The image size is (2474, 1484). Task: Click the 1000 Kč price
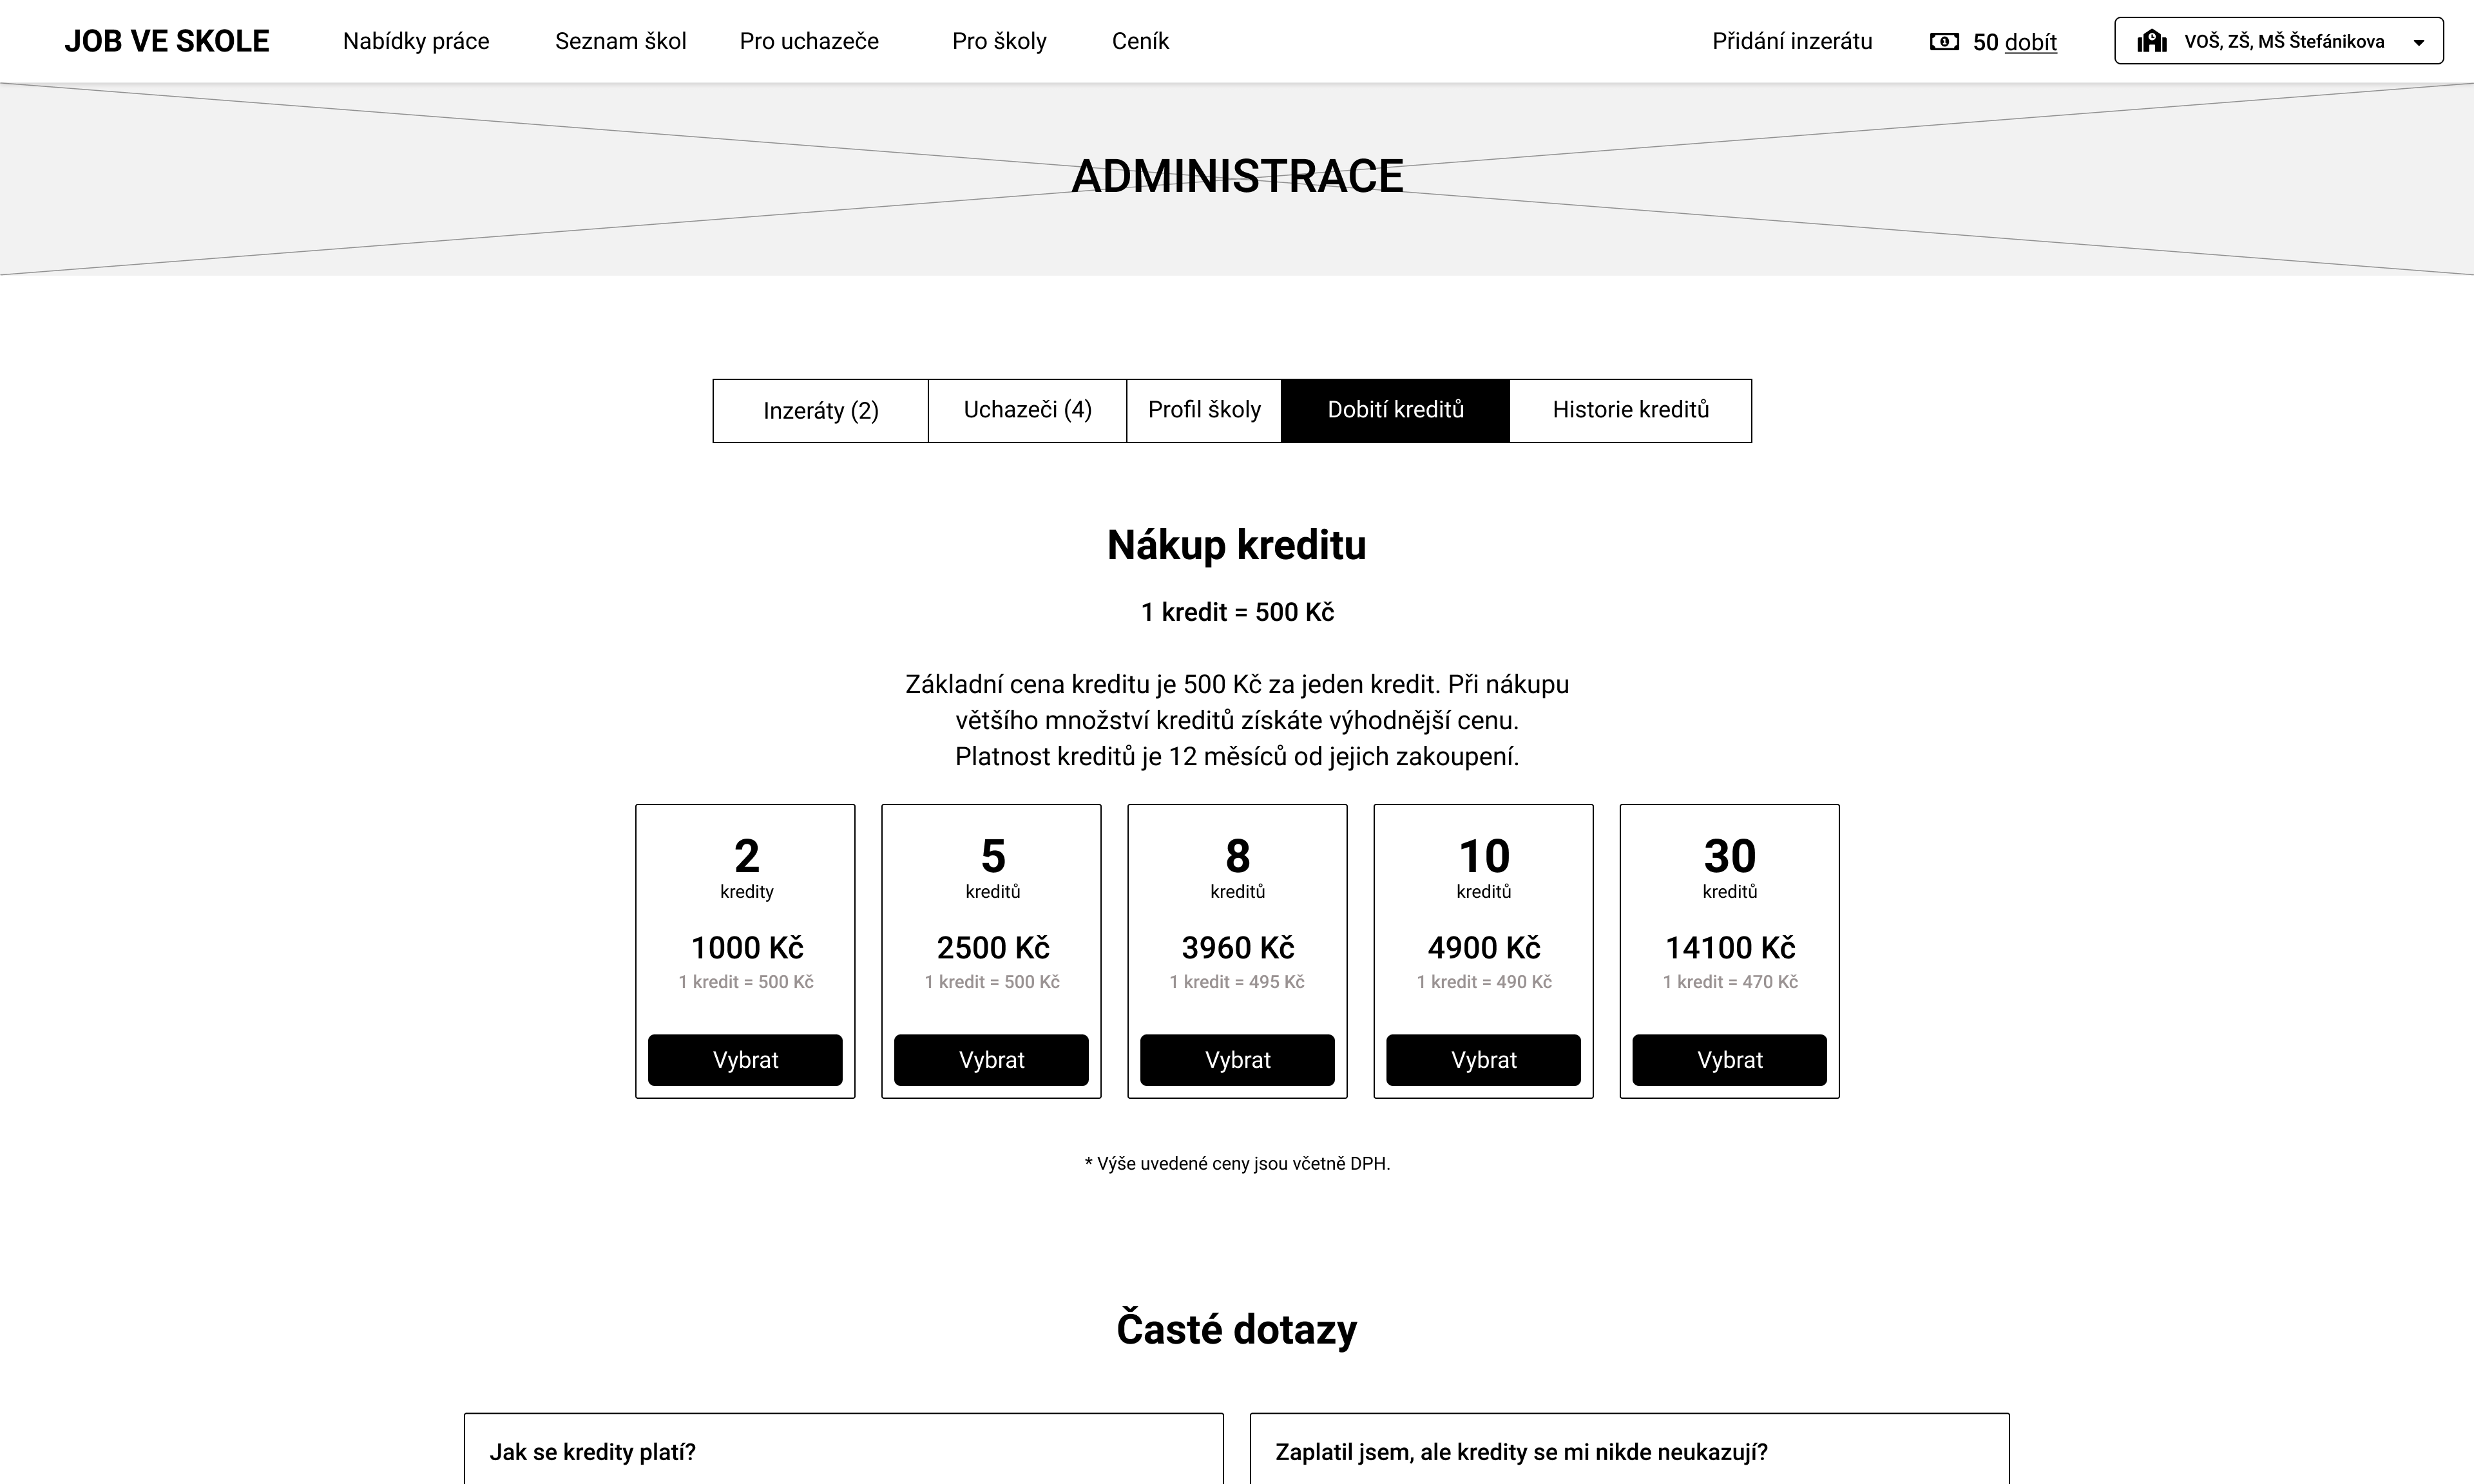(x=747, y=947)
